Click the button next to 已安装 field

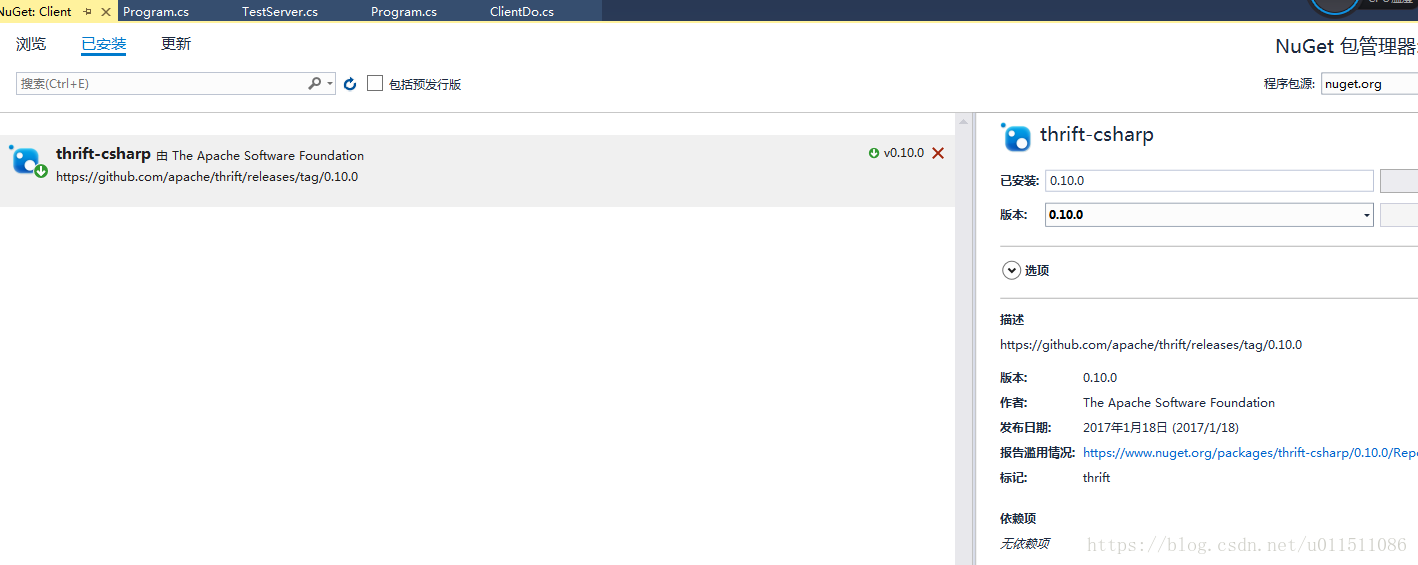coord(1399,181)
